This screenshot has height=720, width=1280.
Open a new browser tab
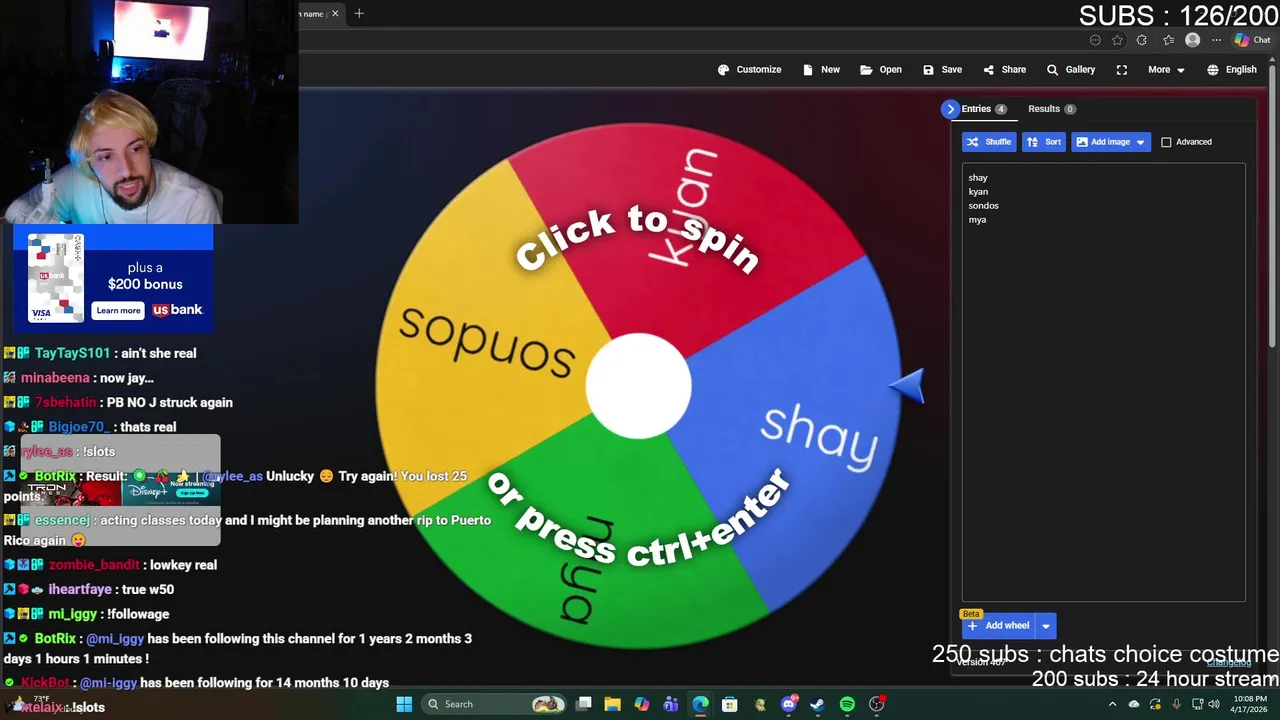click(359, 14)
